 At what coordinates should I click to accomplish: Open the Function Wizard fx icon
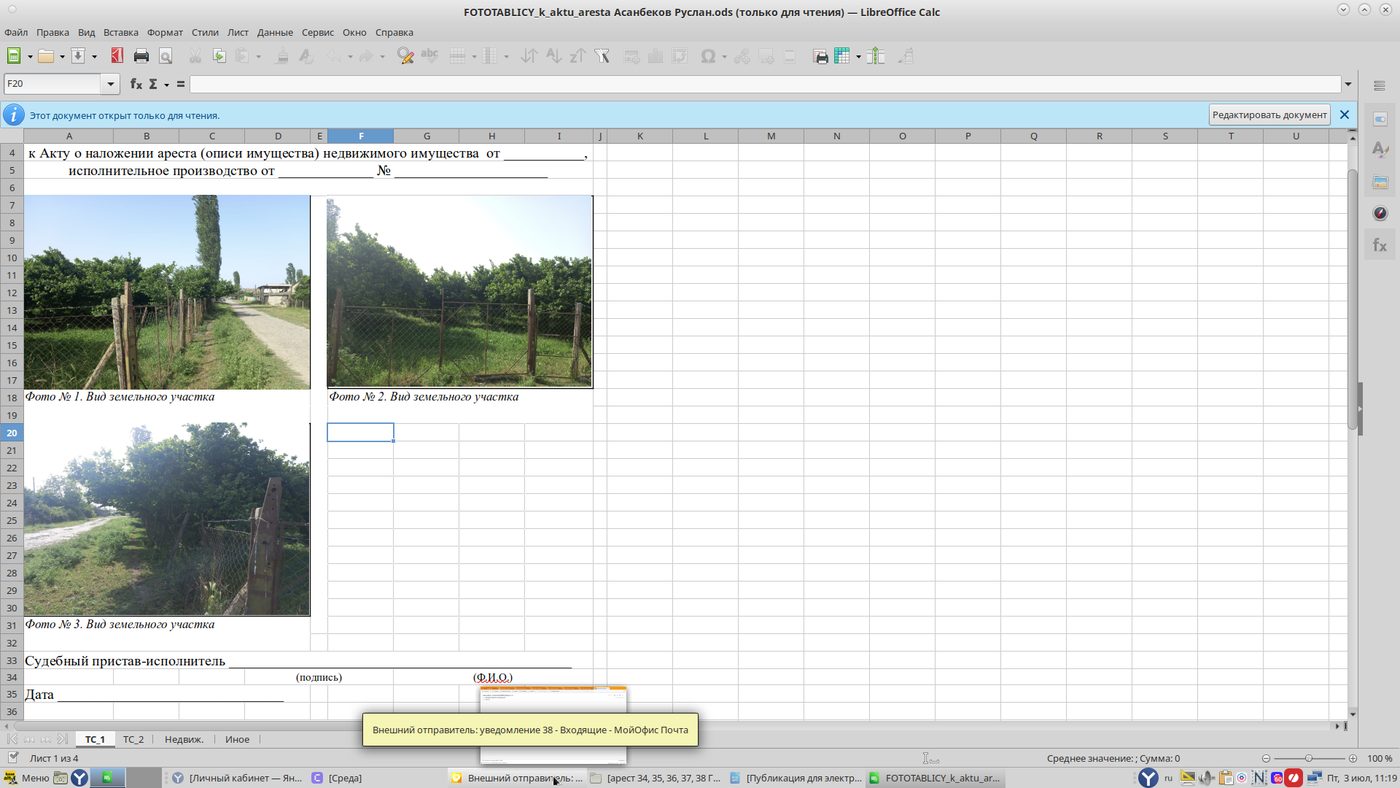[136, 84]
